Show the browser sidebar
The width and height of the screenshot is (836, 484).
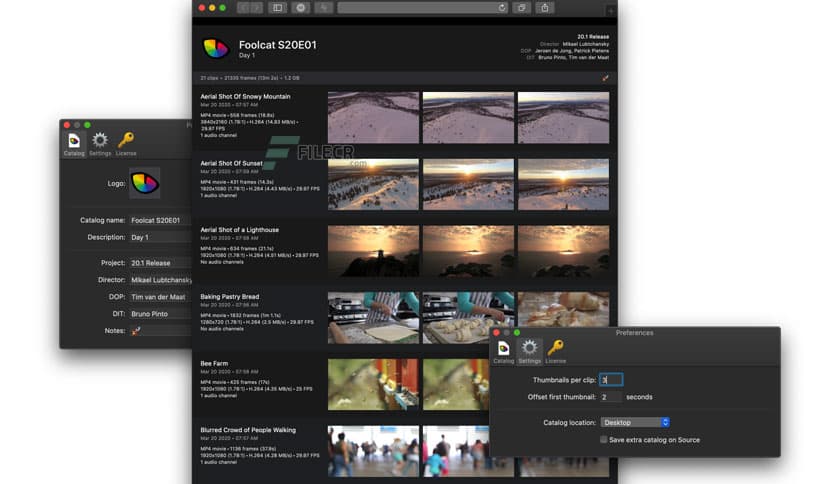pyautogui.click(x=277, y=7)
